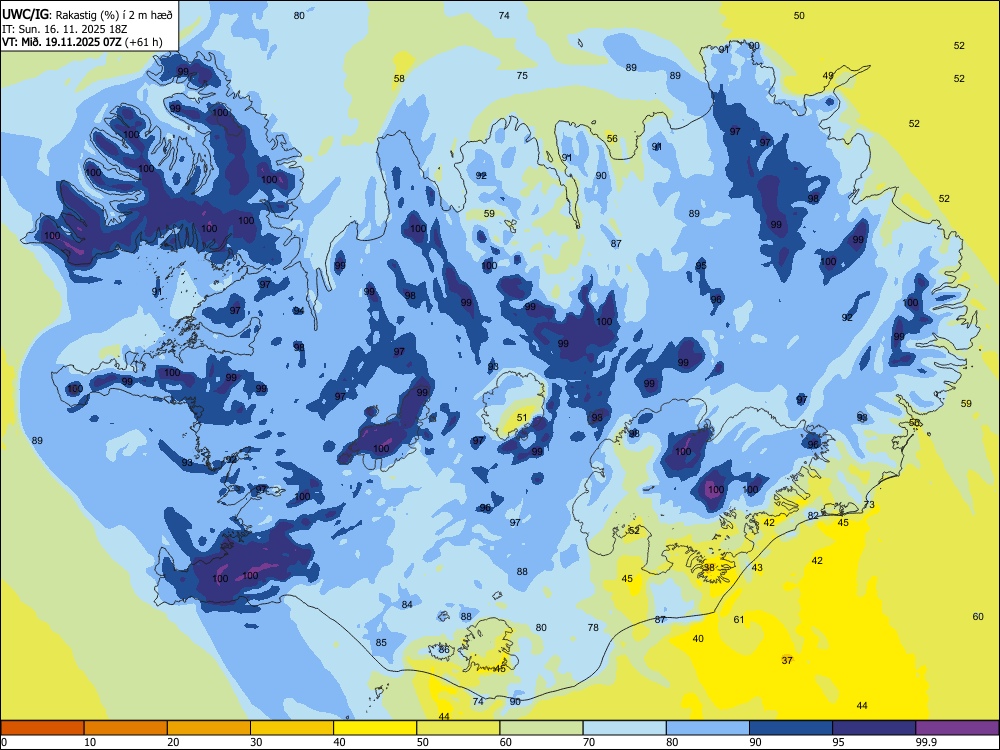Click the map value 73
This screenshot has width=1000, height=750.
[x=869, y=504]
